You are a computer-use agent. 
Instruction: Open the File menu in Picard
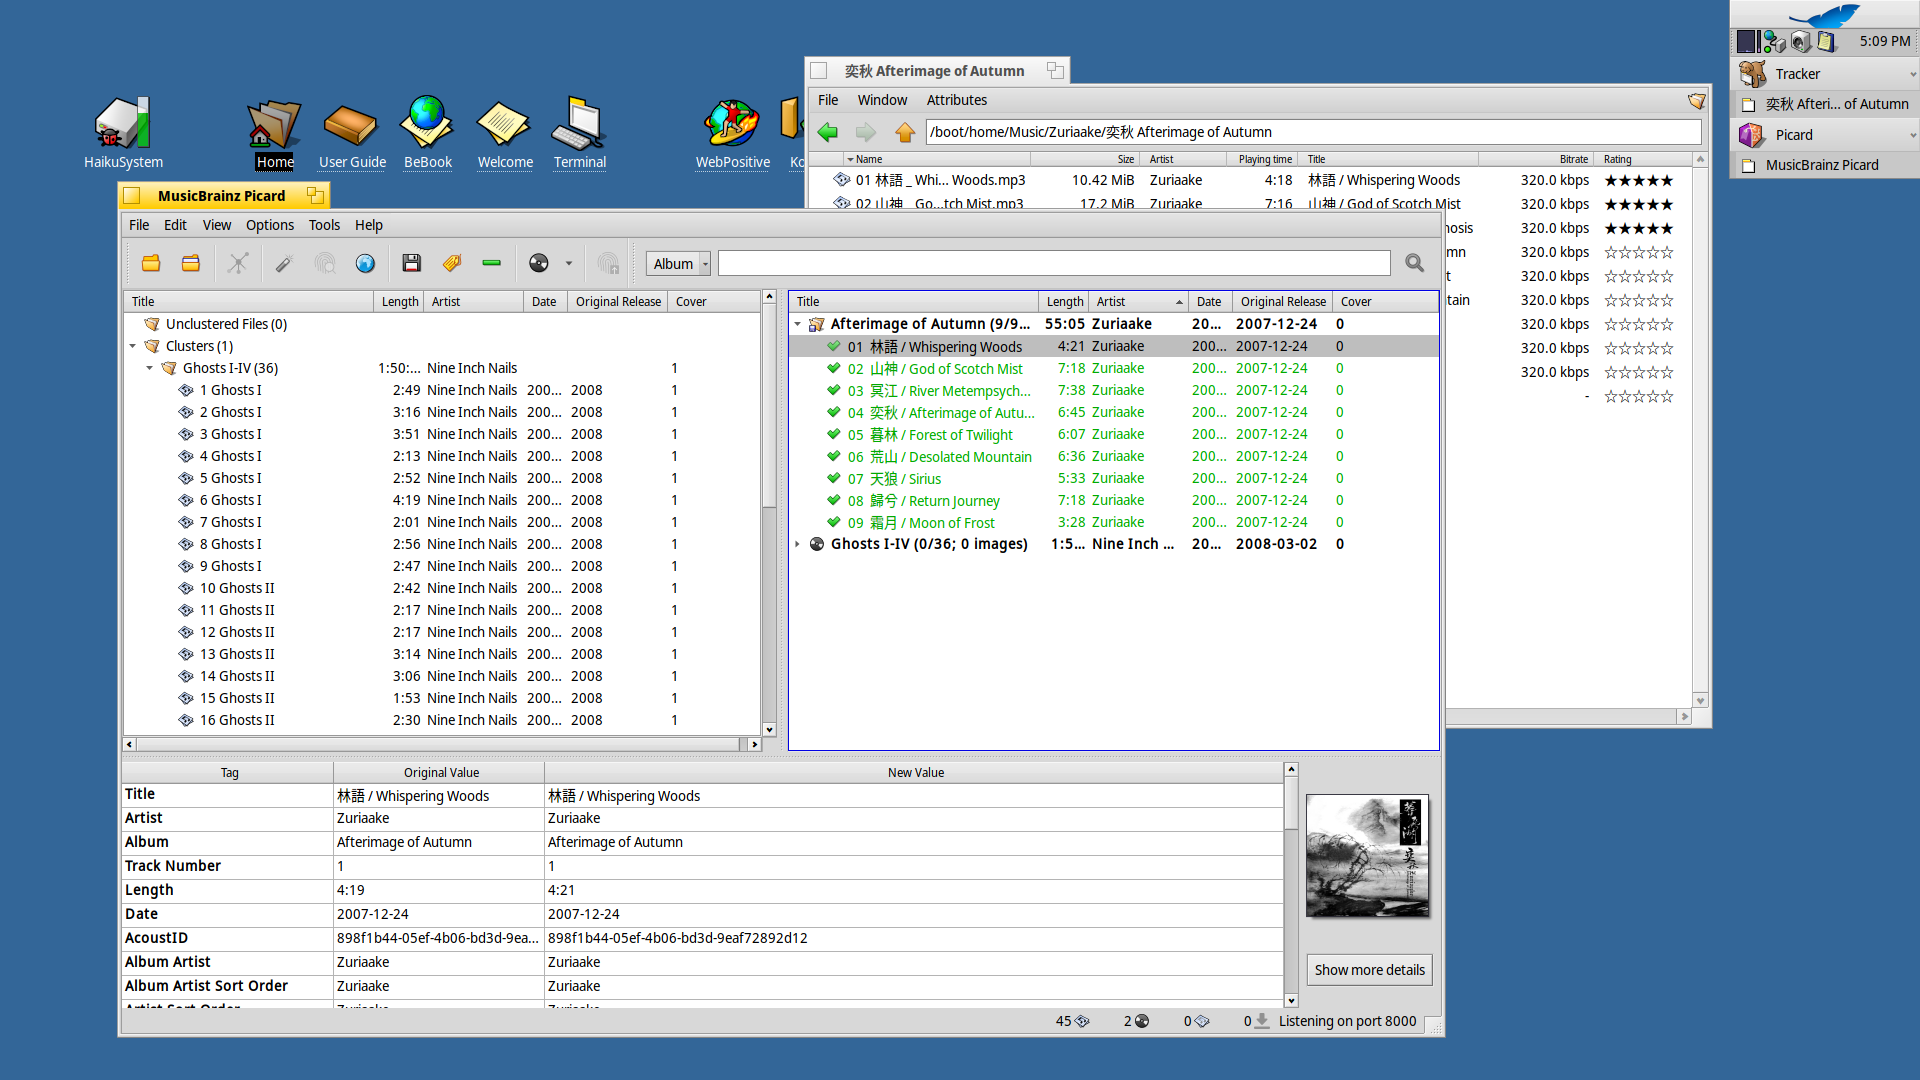pyautogui.click(x=139, y=225)
